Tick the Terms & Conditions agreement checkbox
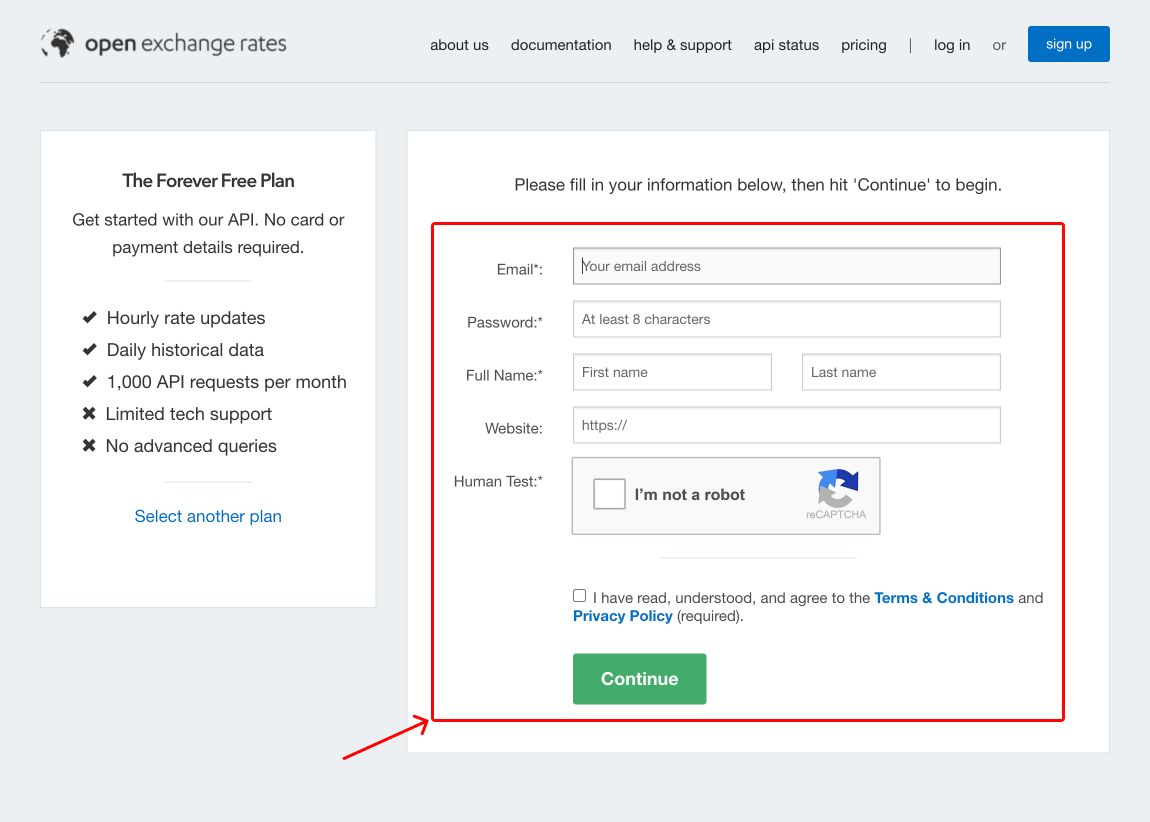This screenshot has height=822, width=1150. 579,595
